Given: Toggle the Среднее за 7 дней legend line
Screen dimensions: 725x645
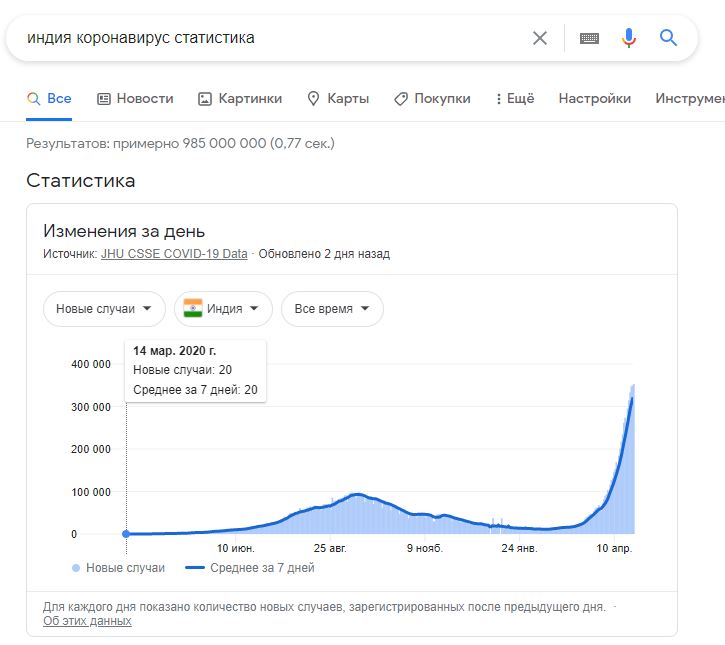Looking at the screenshot, I should [195, 568].
